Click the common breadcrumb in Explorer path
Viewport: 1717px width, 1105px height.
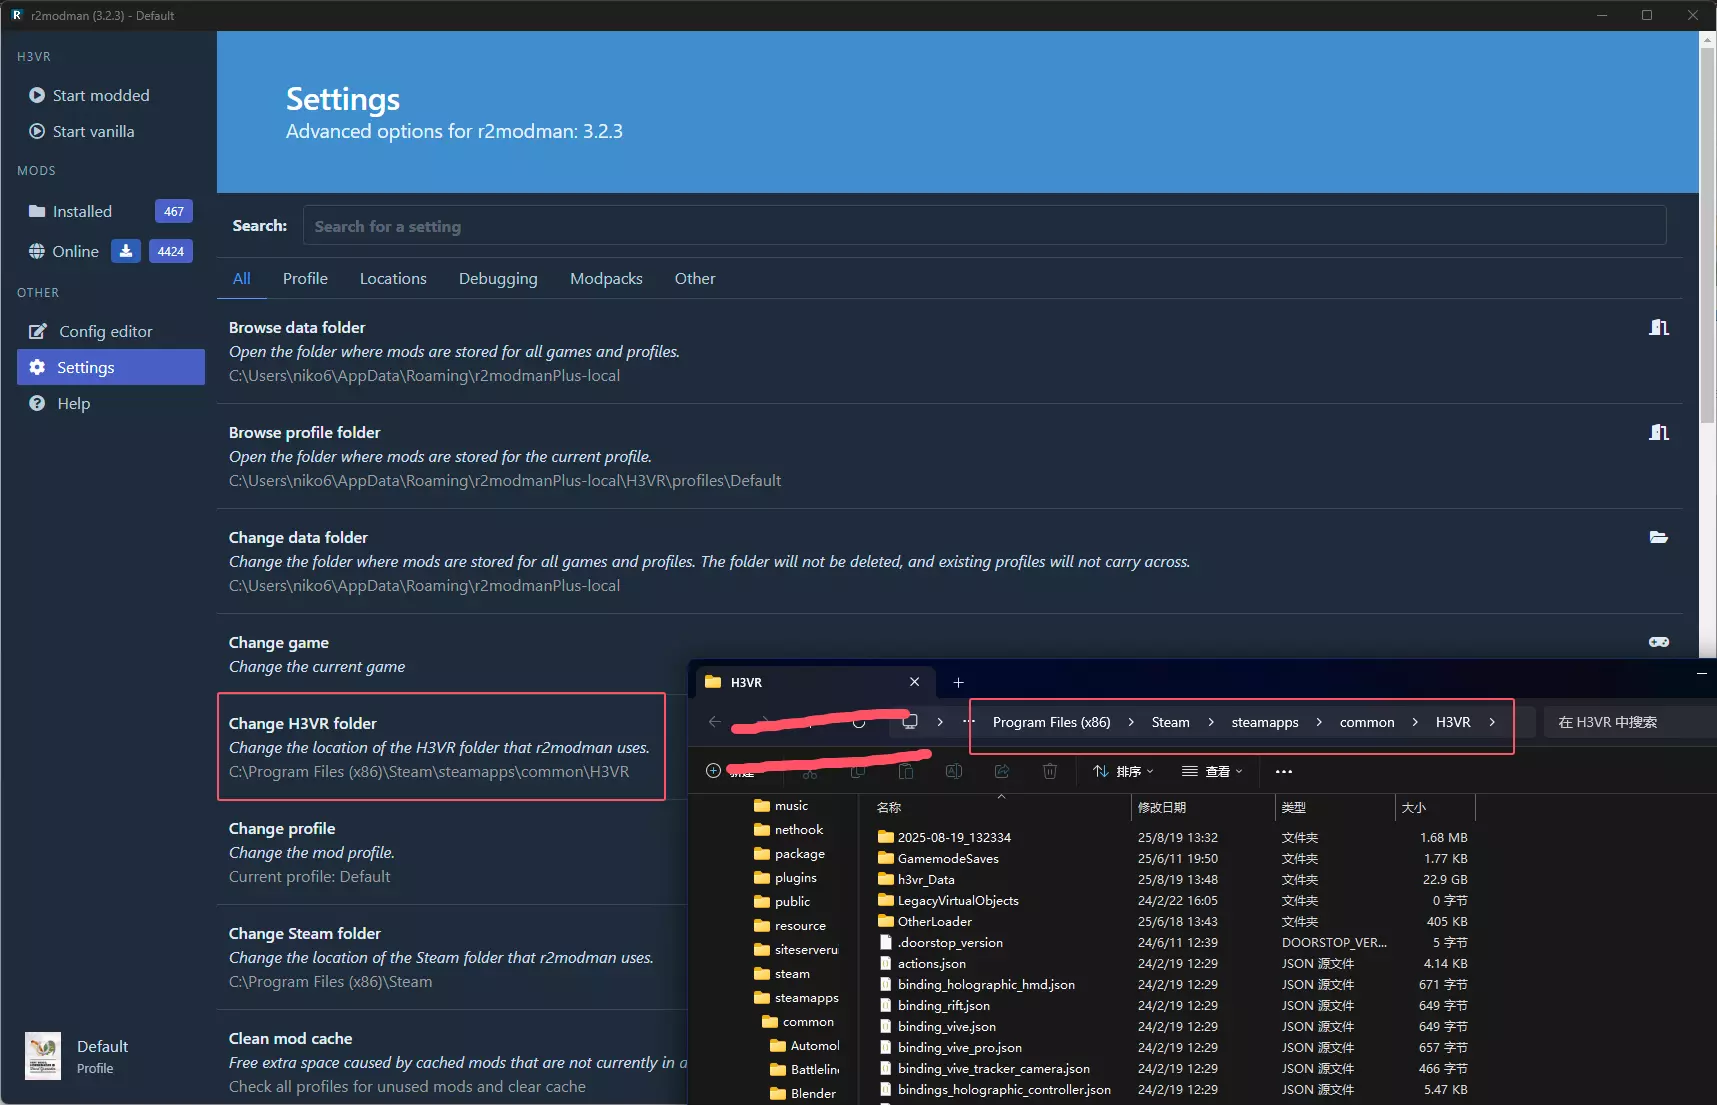click(x=1367, y=722)
